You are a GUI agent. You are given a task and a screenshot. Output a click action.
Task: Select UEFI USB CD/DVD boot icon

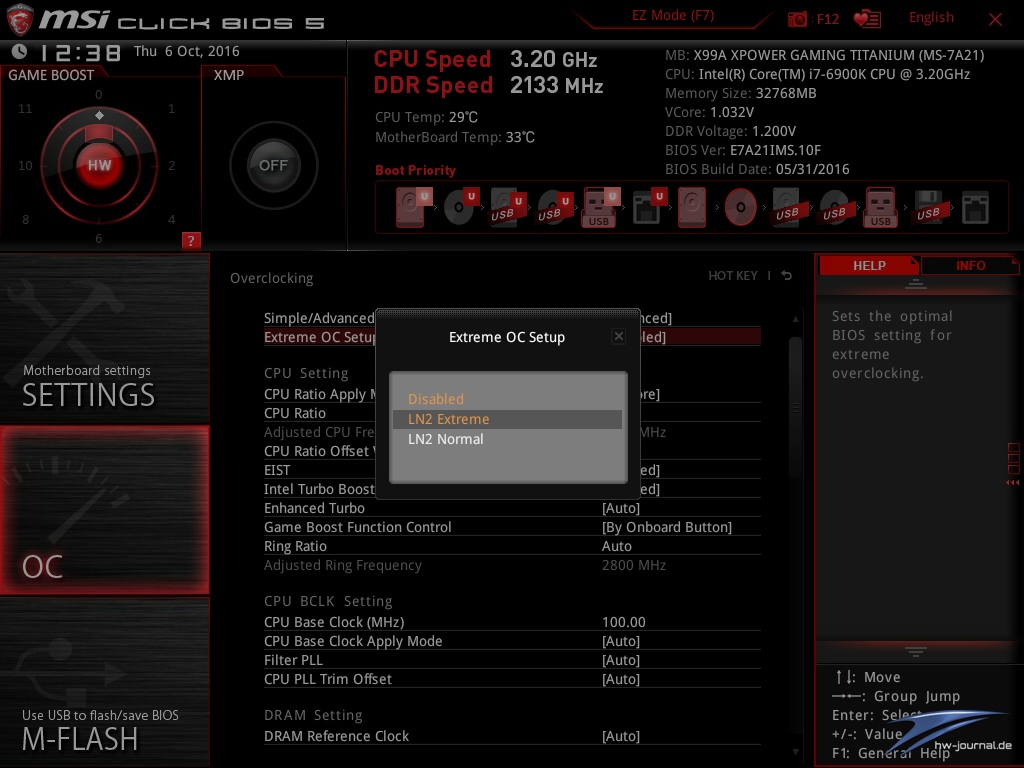[x=554, y=207]
